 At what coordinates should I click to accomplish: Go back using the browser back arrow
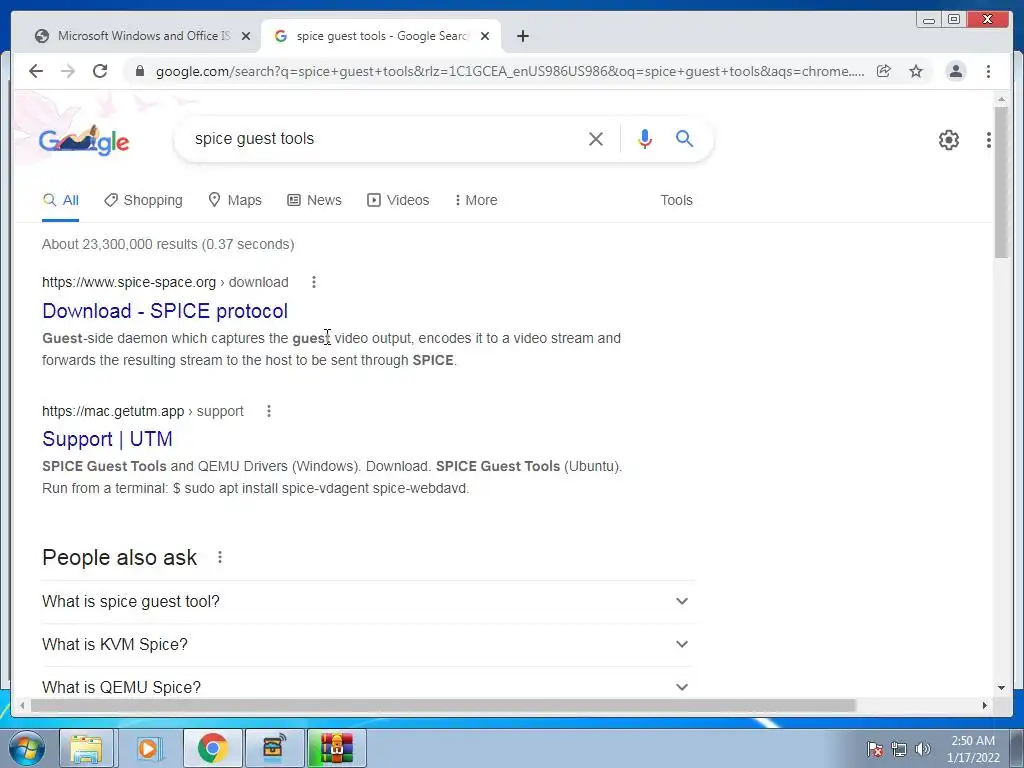36,71
